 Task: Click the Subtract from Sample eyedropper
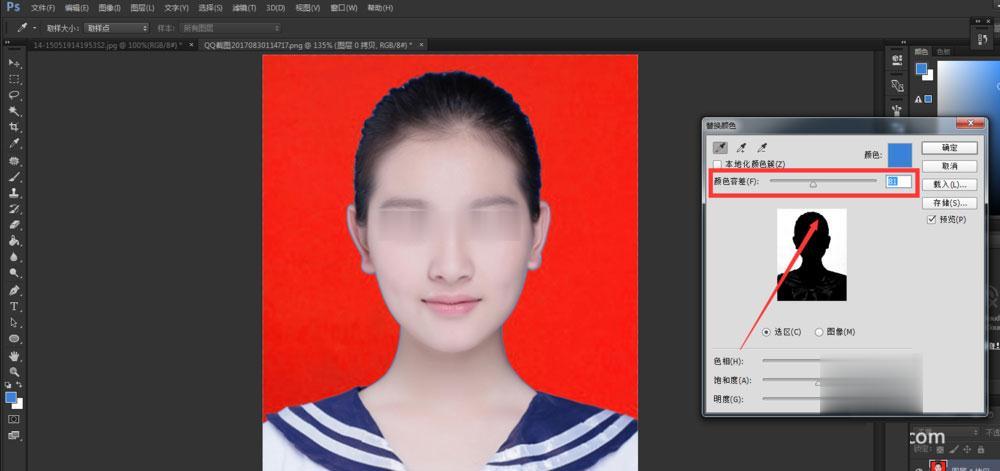point(761,149)
